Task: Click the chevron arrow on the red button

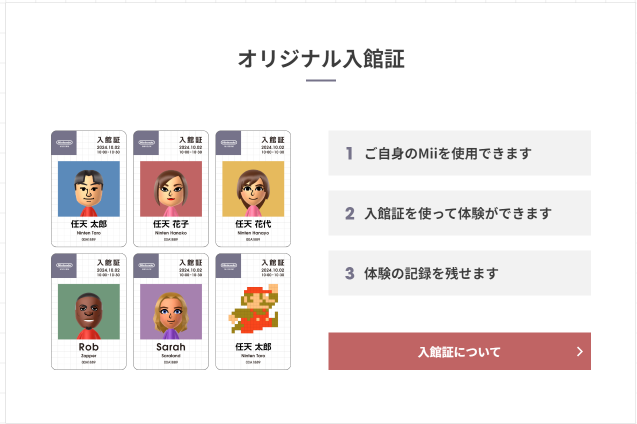Action: pyautogui.click(x=580, y=352)
